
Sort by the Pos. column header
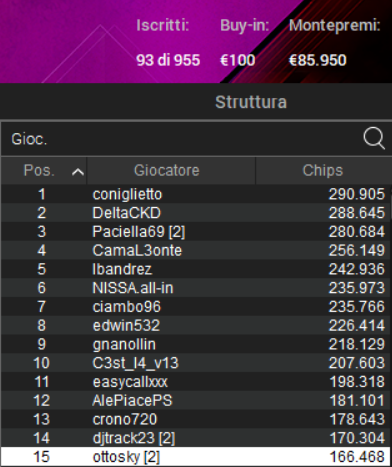[x=44, y=171]
